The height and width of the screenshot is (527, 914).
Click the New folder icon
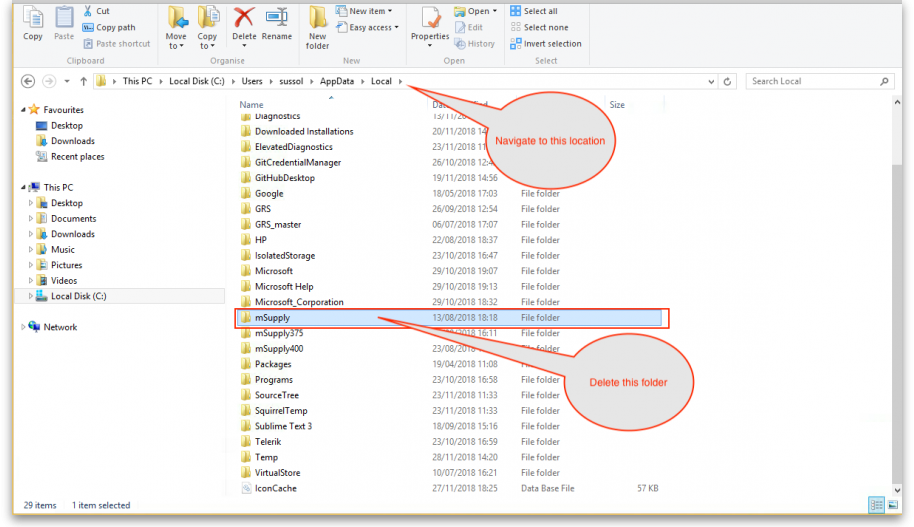pos(318,26)
